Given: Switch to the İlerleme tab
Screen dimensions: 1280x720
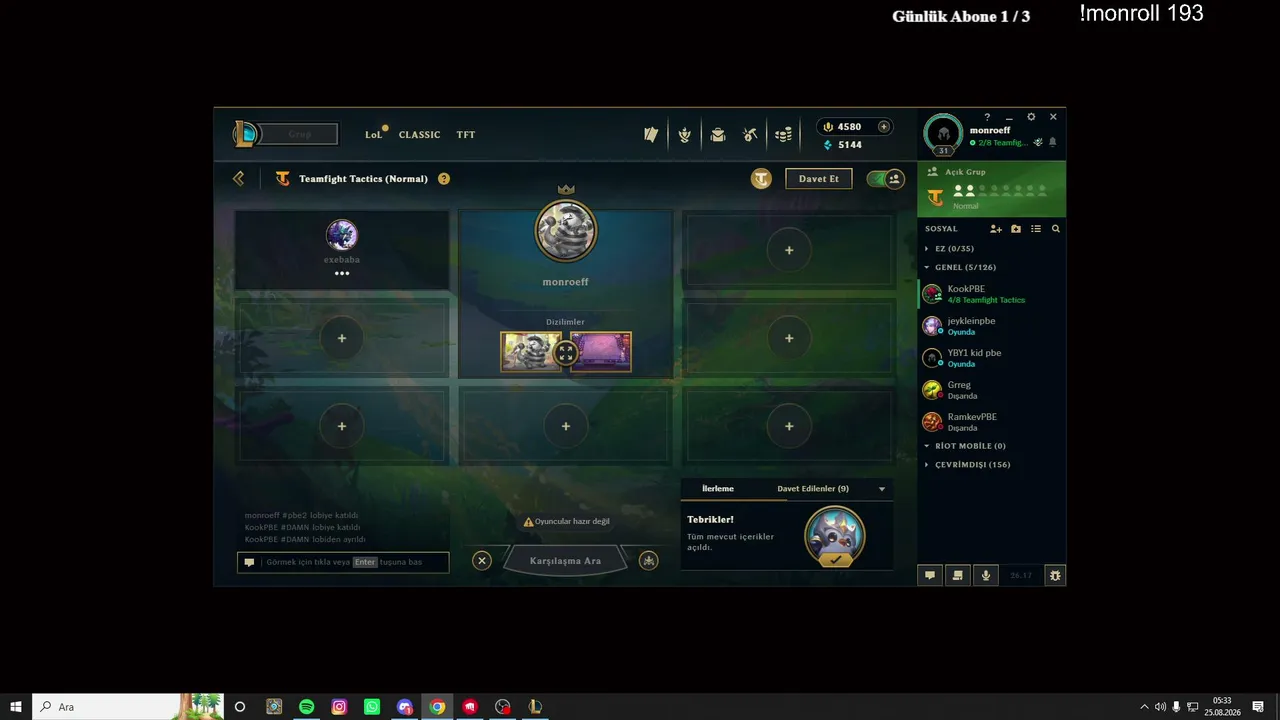Looking at the screenshot, I should (x=718, y=489).
